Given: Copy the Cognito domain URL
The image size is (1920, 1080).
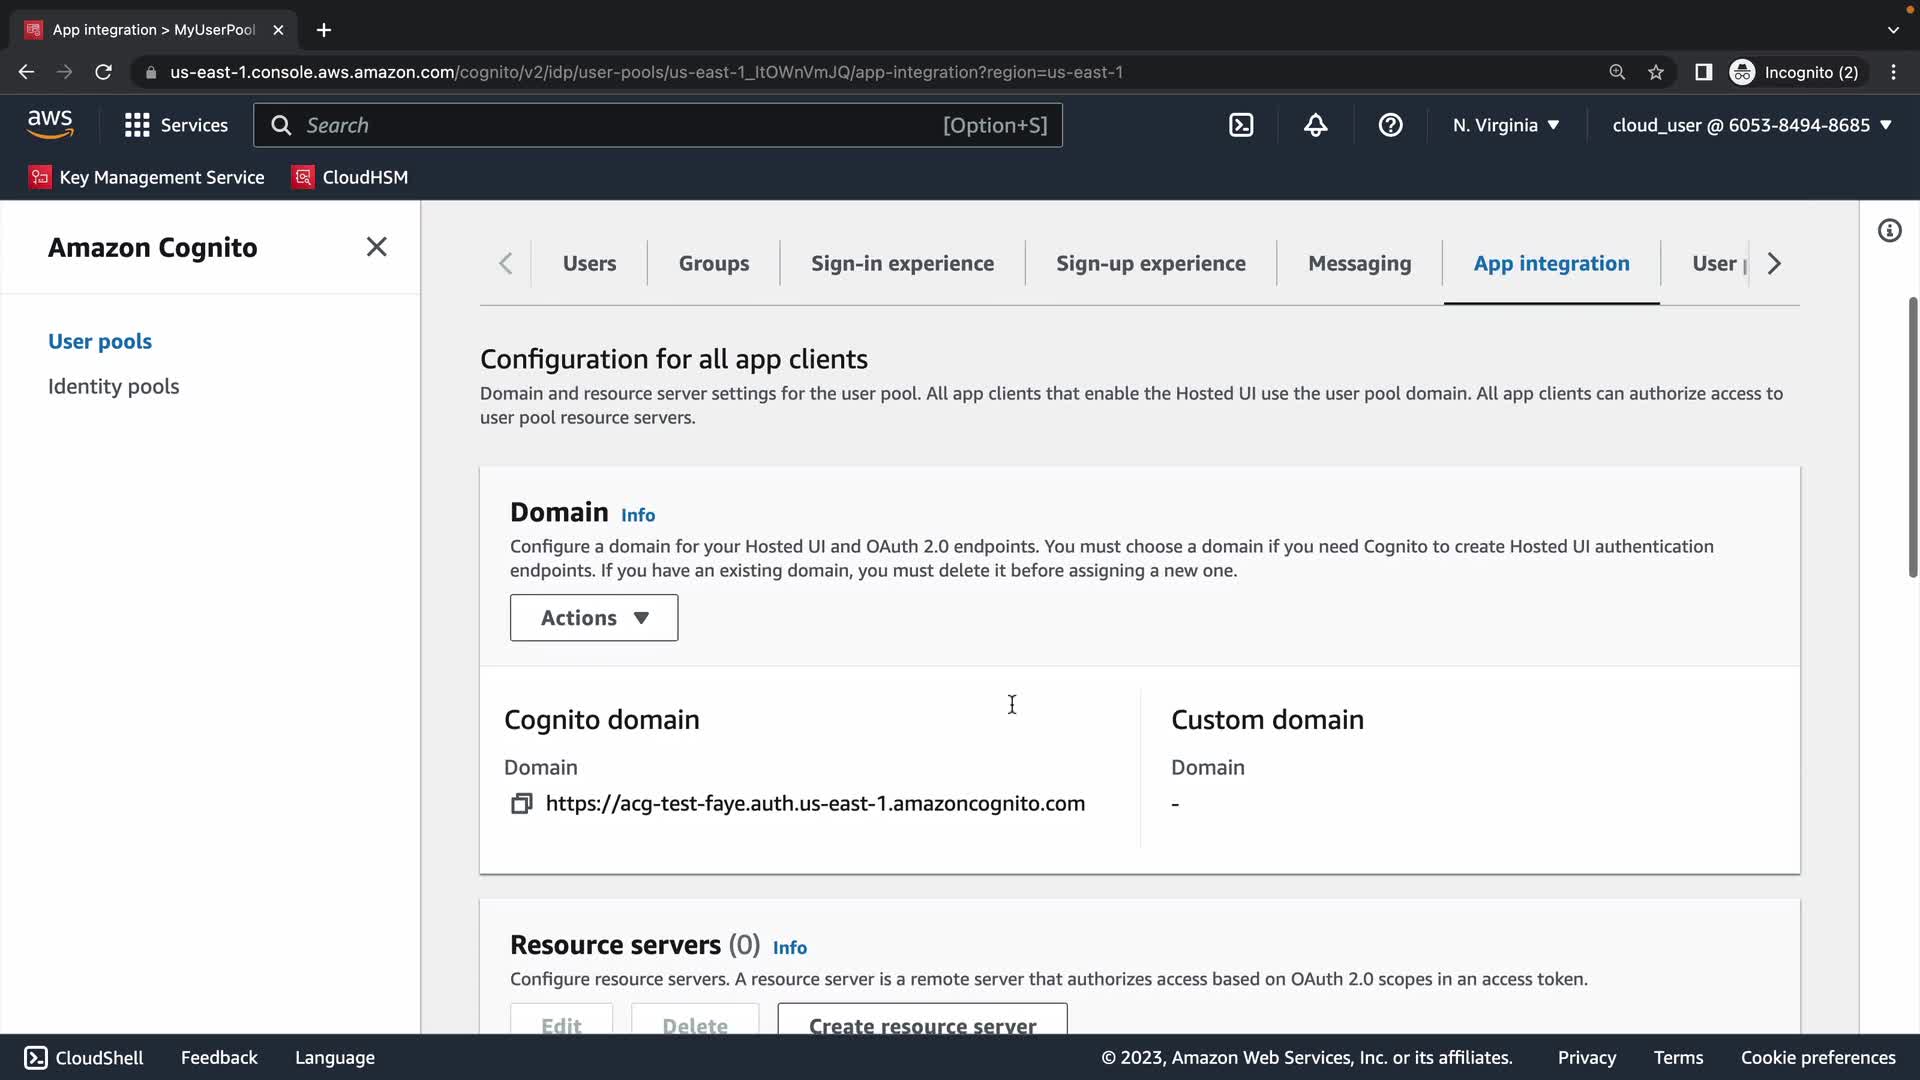Looking at the screenshot, I should (x=521, y=804).
